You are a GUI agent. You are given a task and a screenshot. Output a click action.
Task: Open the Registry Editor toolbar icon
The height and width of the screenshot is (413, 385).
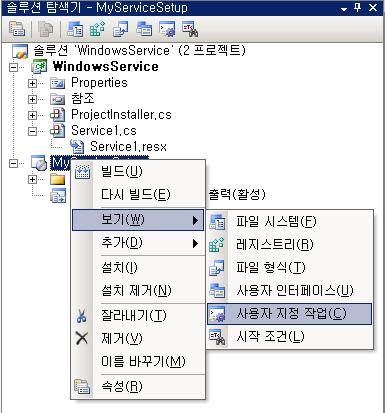(97, 29)
